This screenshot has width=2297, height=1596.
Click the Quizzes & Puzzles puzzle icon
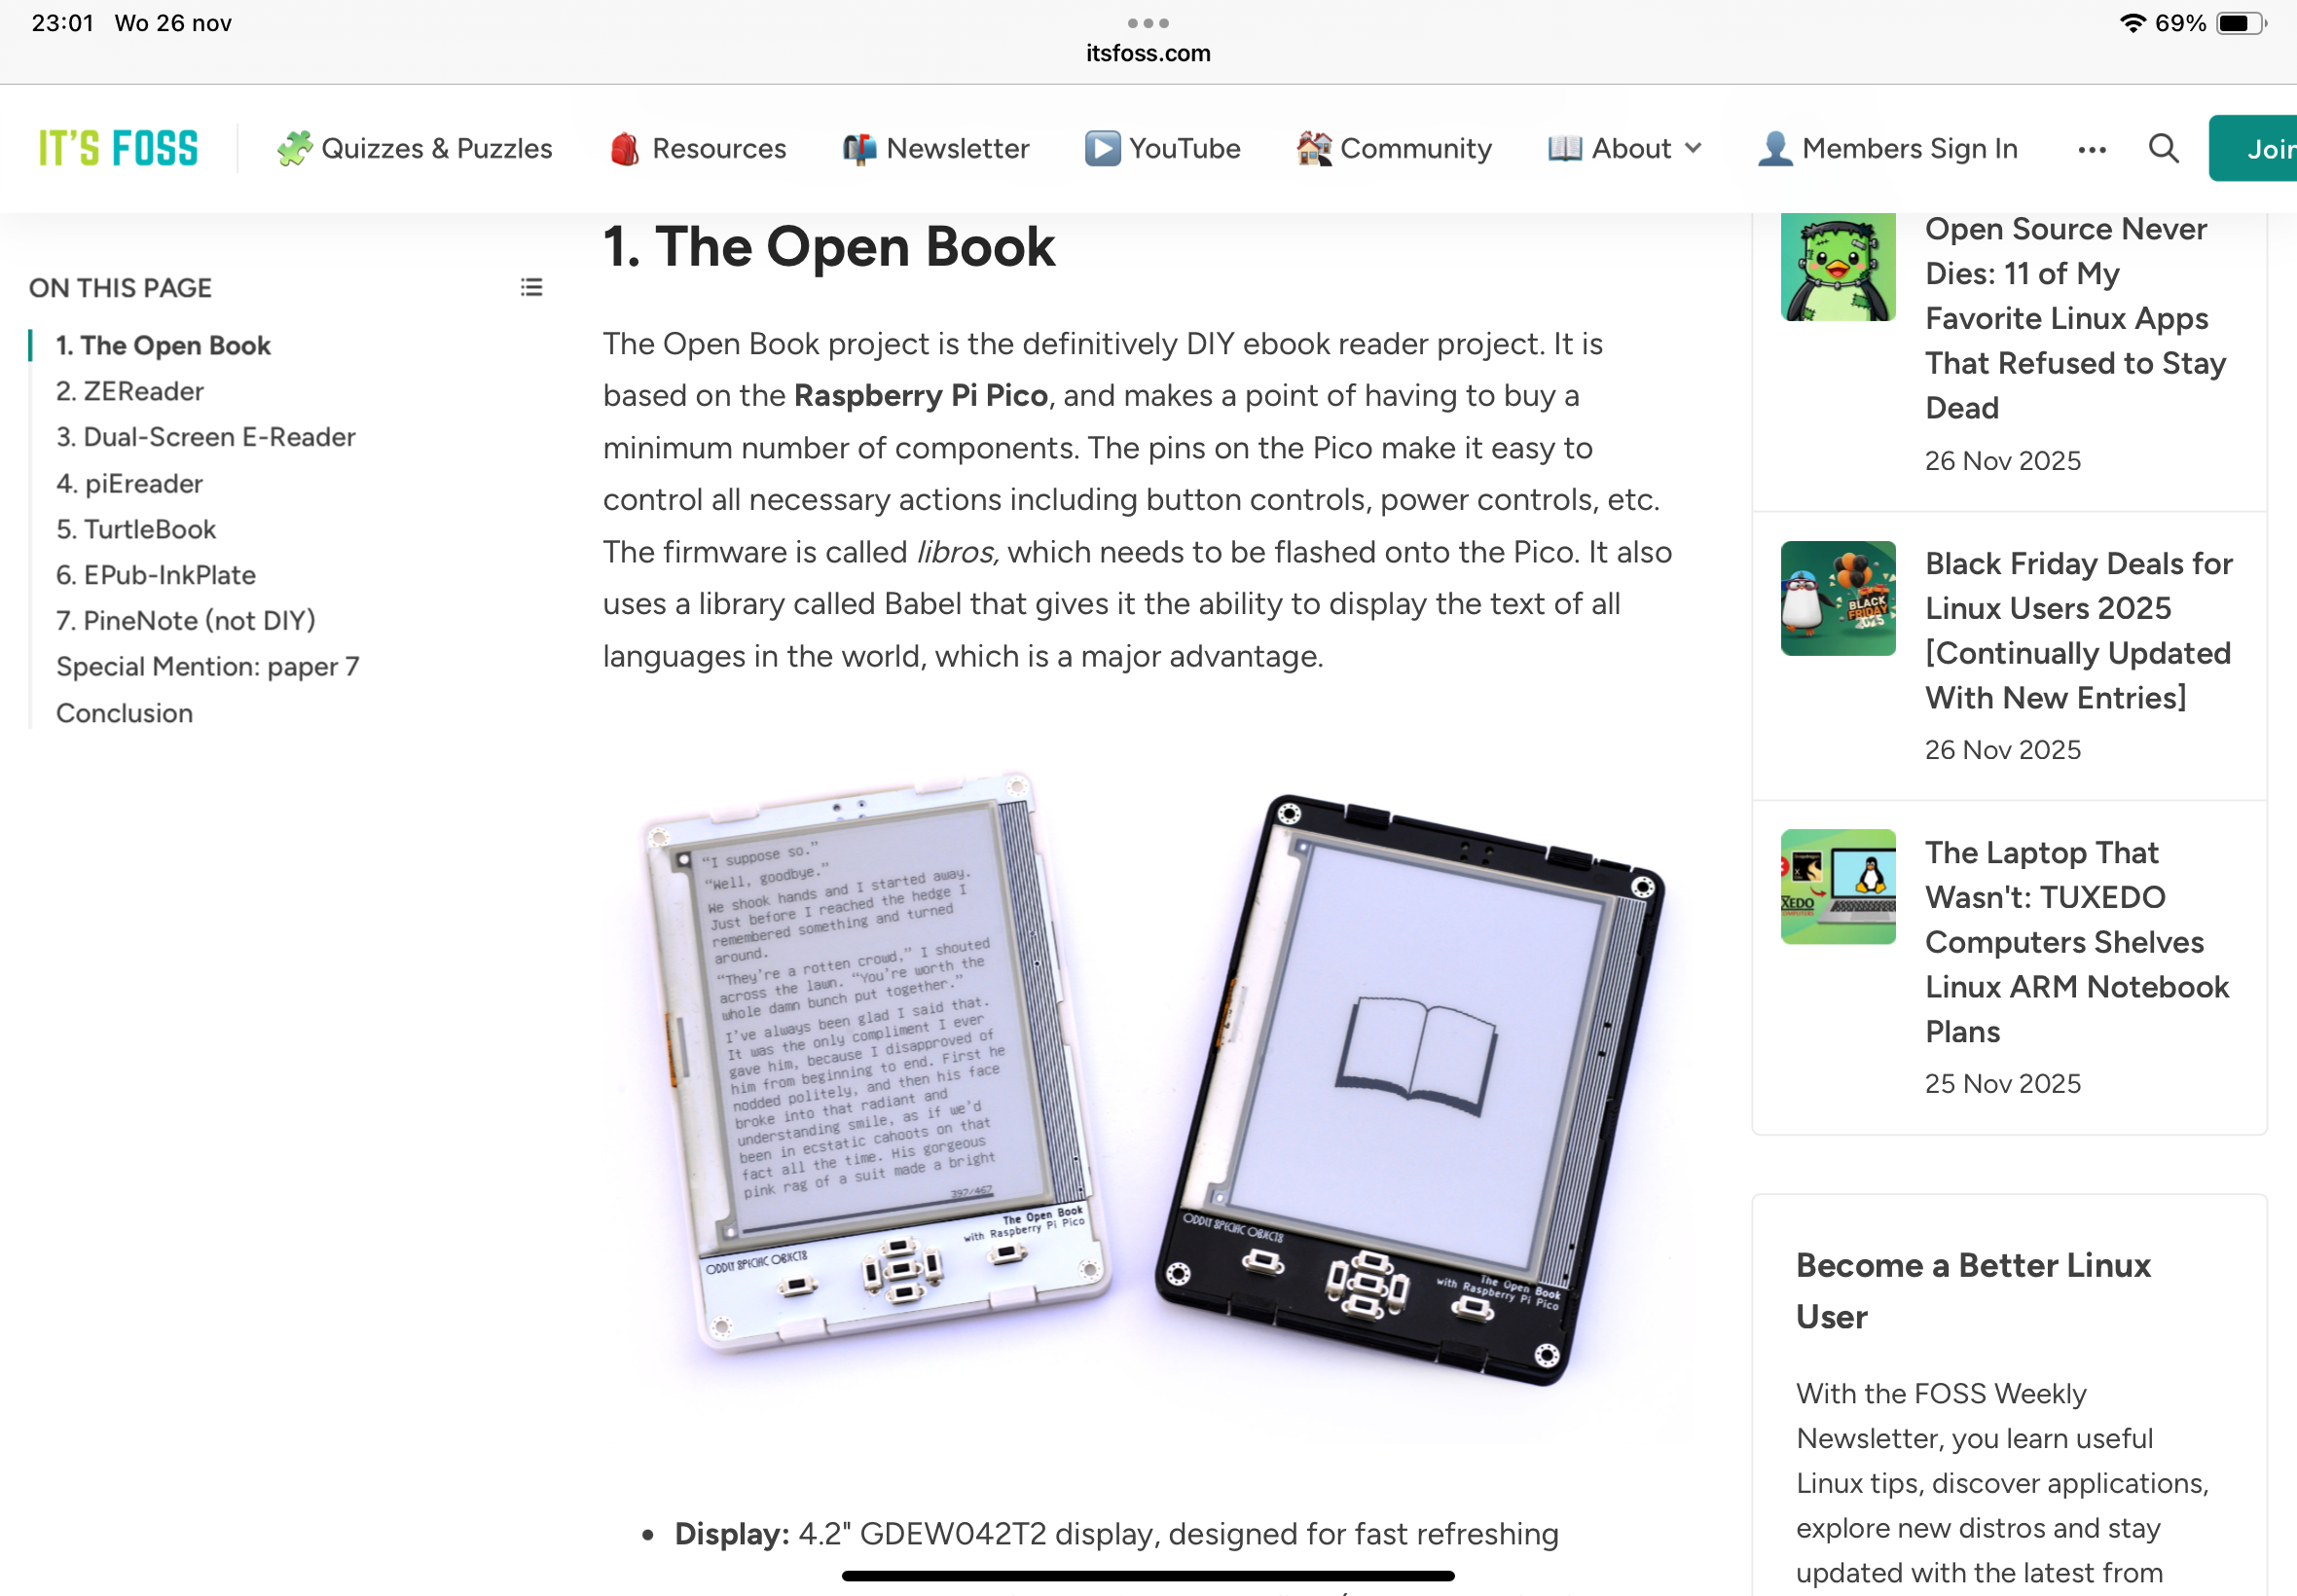click(x=294, y=148)
